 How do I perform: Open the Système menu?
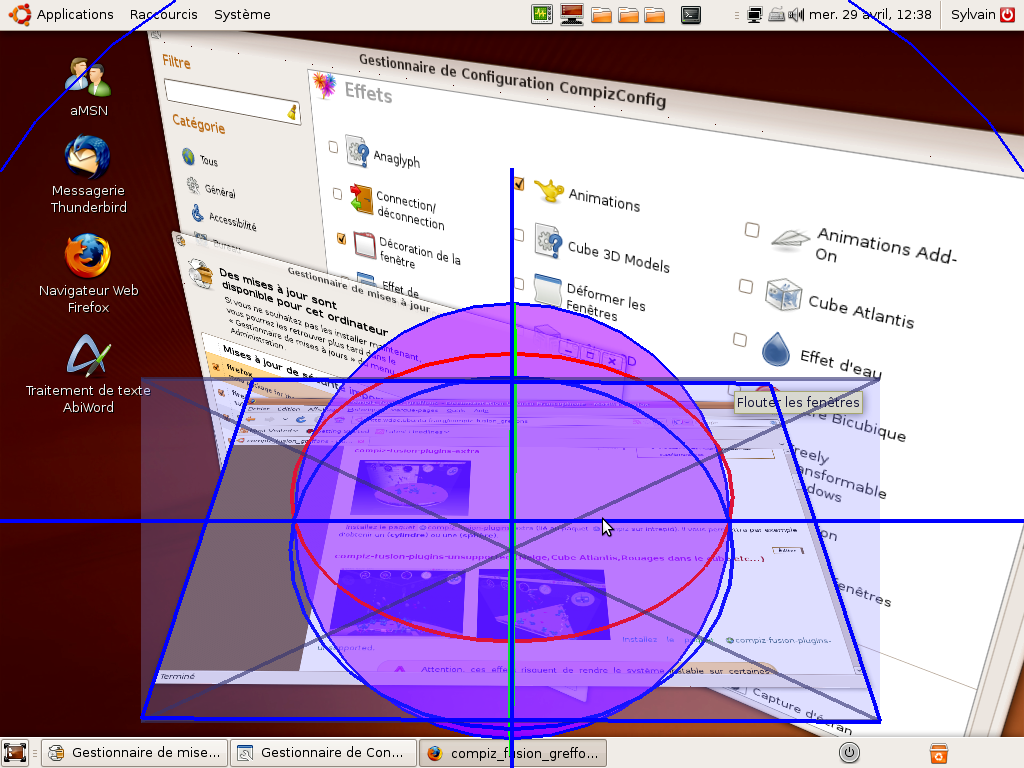242,14
